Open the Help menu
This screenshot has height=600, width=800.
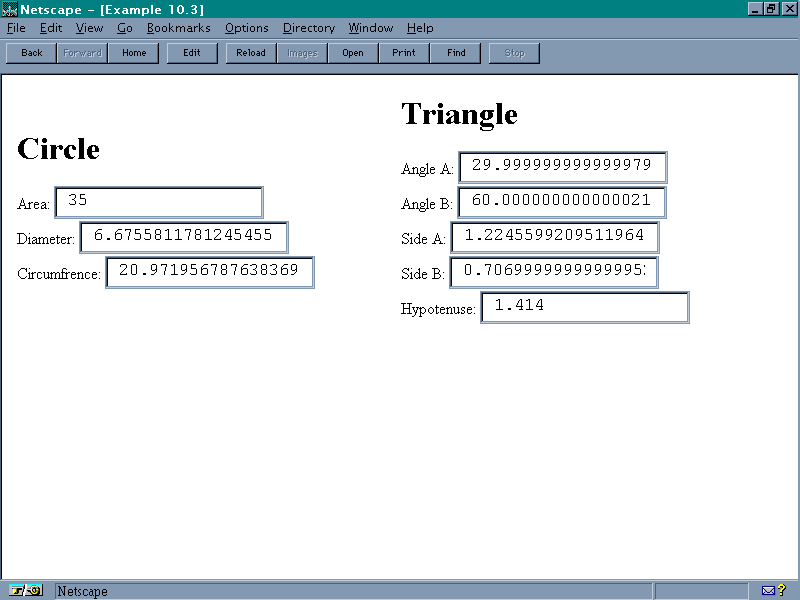pyautogui.click(x=420, y=28)
